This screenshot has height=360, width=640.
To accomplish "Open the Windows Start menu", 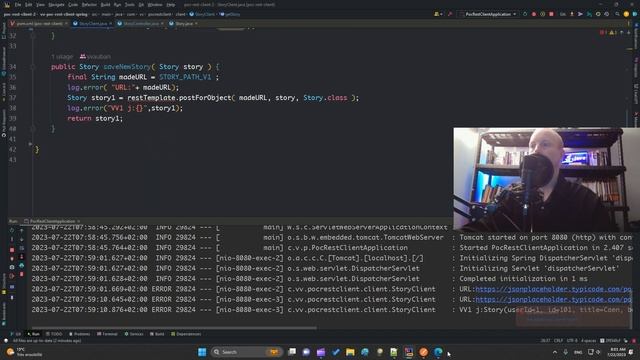I will click(202, 352).
